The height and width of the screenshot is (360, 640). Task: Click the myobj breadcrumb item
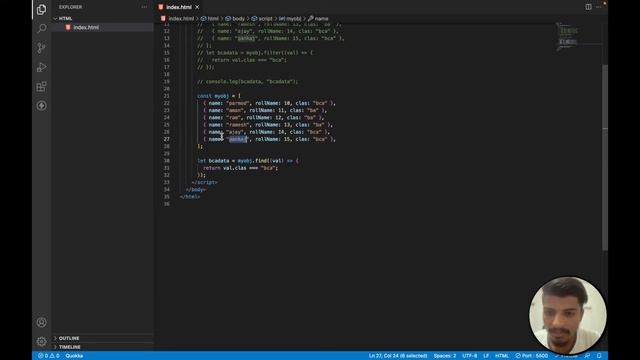(290, 18)
